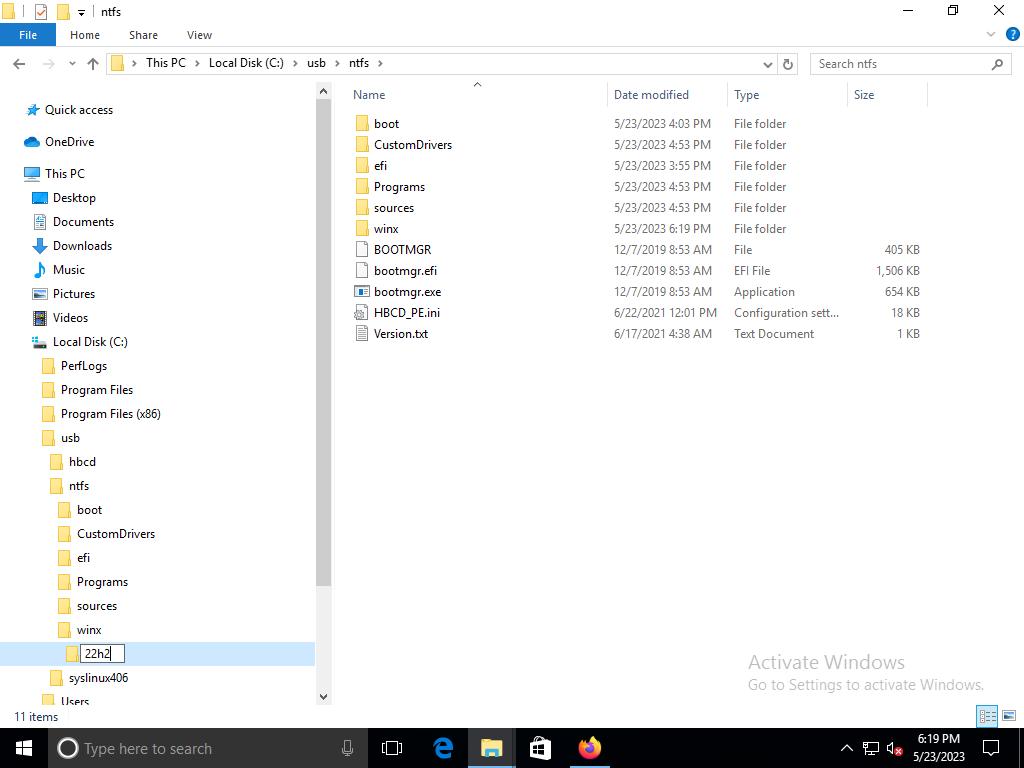Switch to Large icons view layout
This screenshot has width=1024, height=768.
[1009, 716]
